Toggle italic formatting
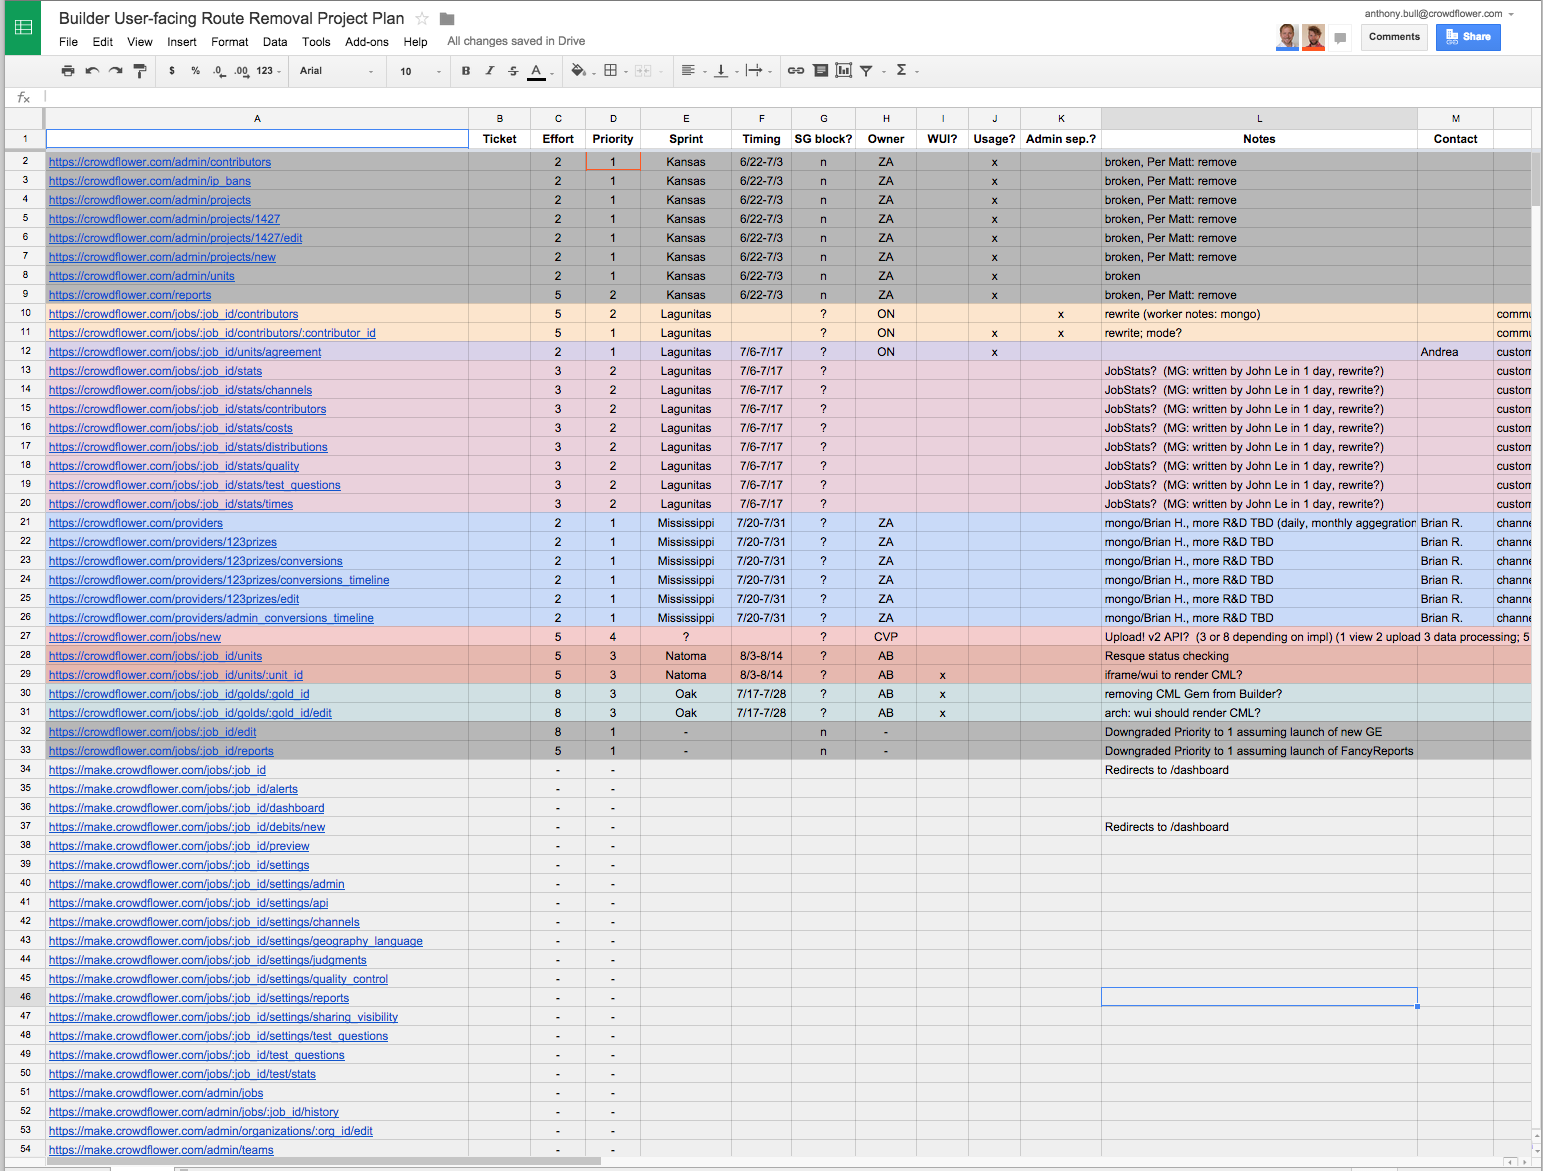1543x1171 pixels. pyautogui.click(x=490, y=71)
